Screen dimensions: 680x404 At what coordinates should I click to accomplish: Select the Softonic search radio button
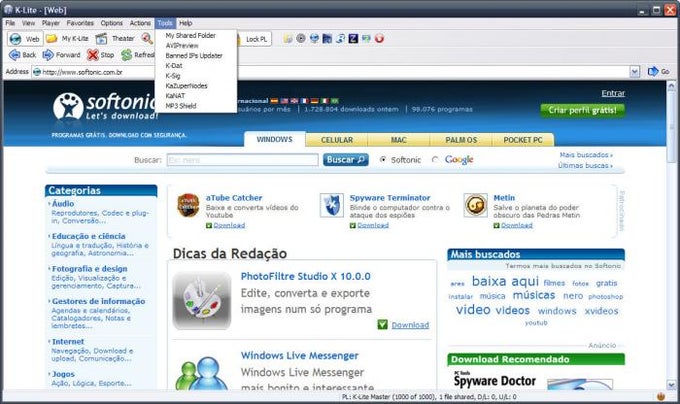point(382,160)
